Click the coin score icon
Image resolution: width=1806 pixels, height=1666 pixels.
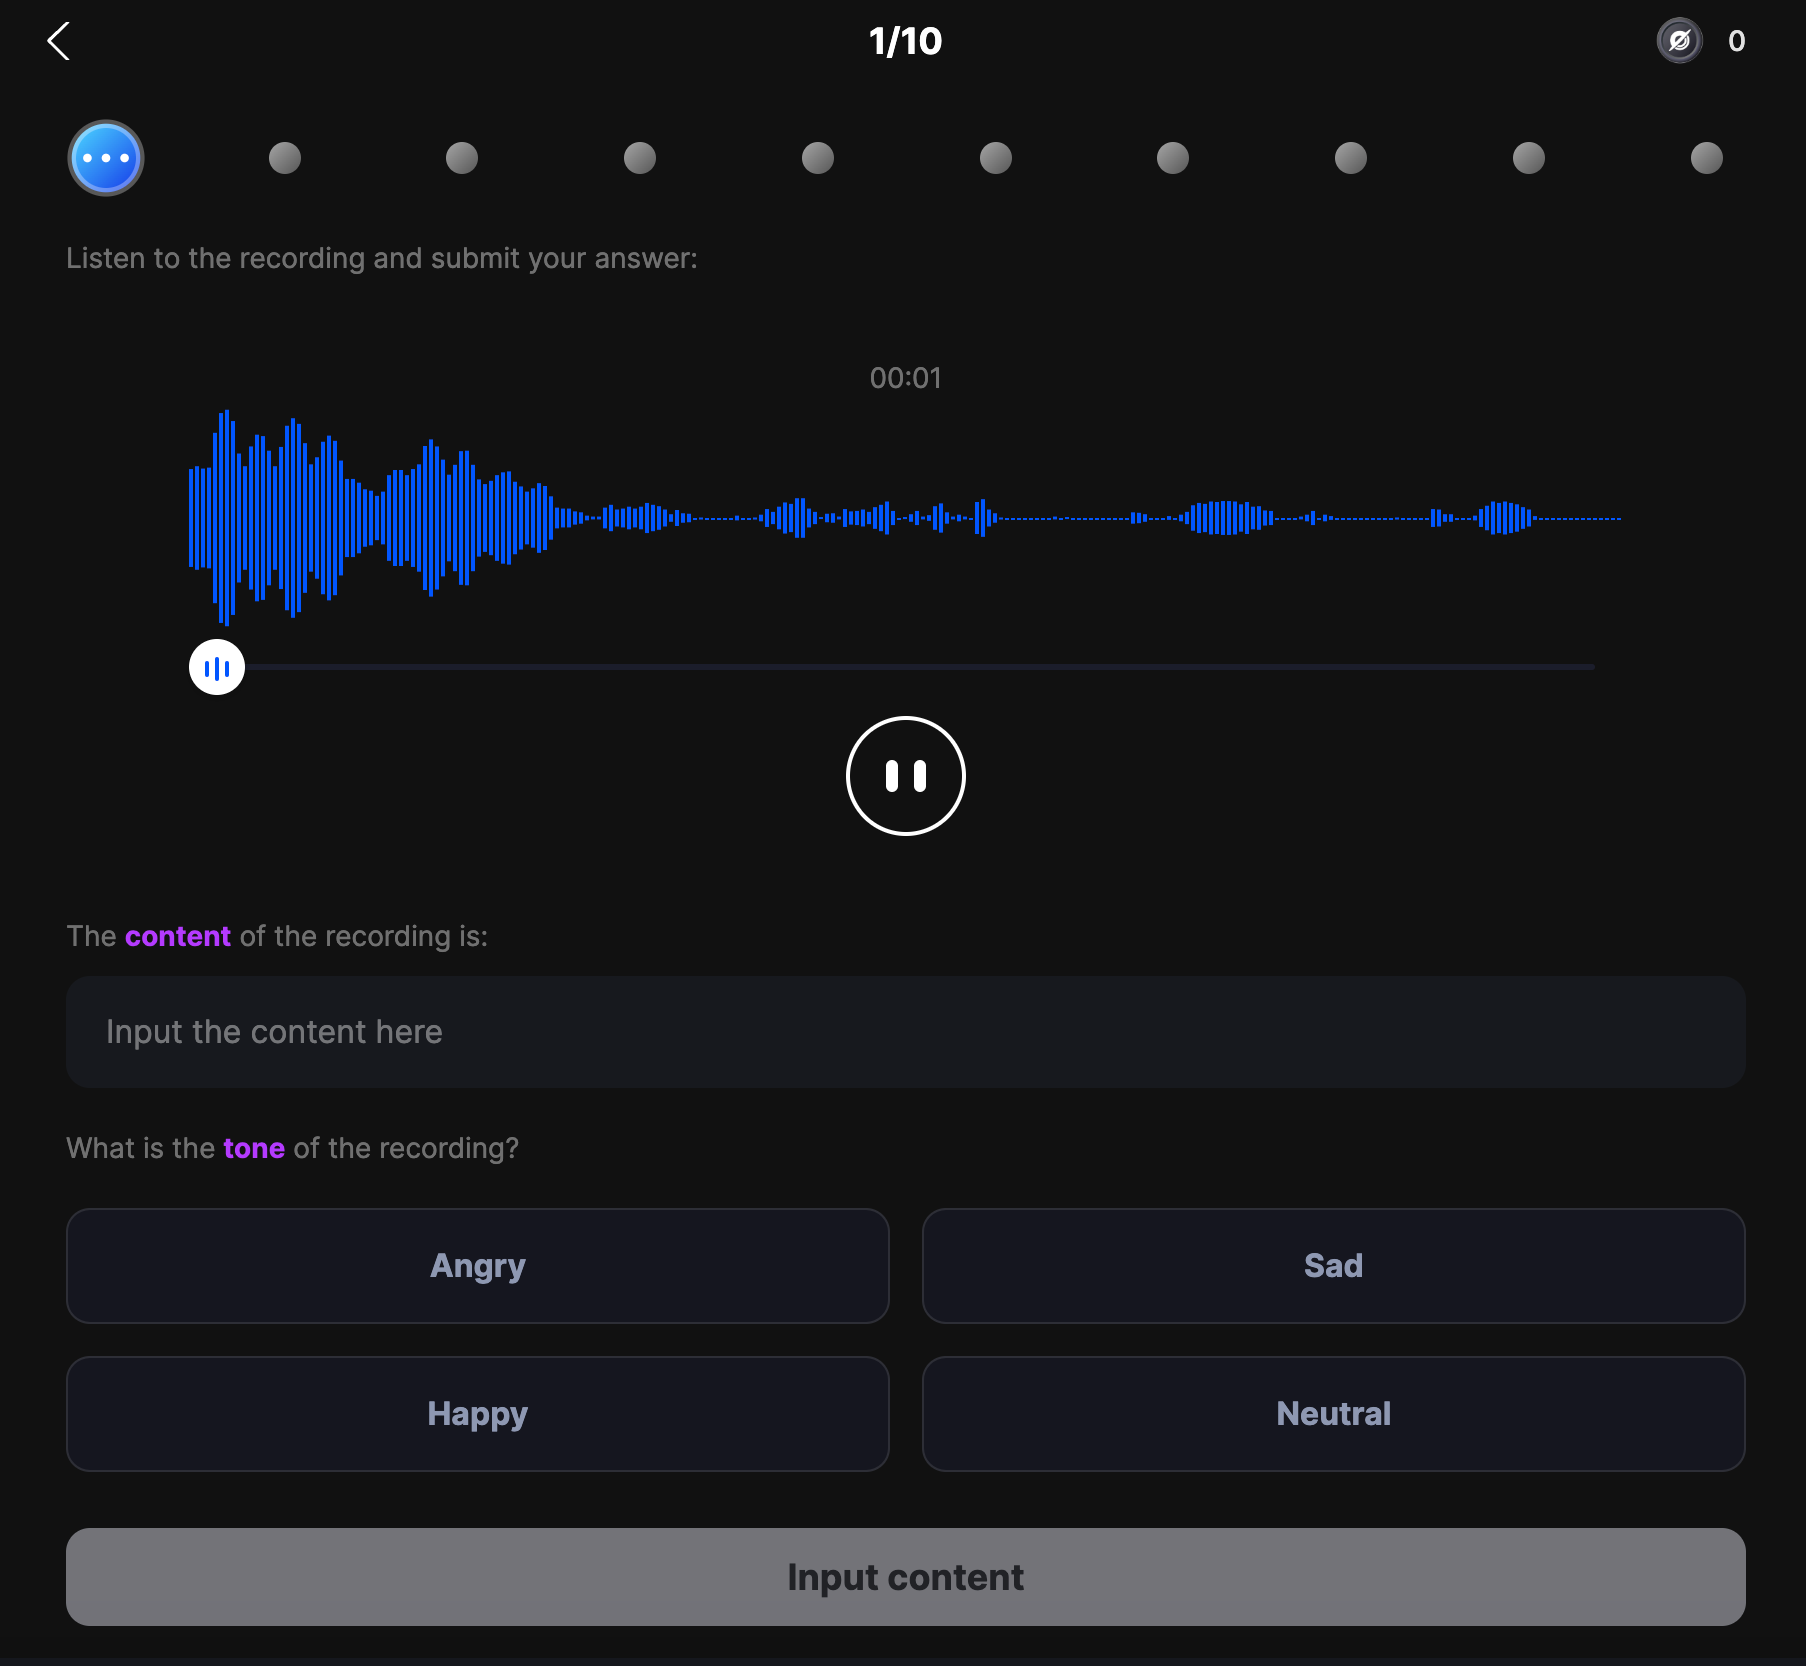pos(1679,41)
